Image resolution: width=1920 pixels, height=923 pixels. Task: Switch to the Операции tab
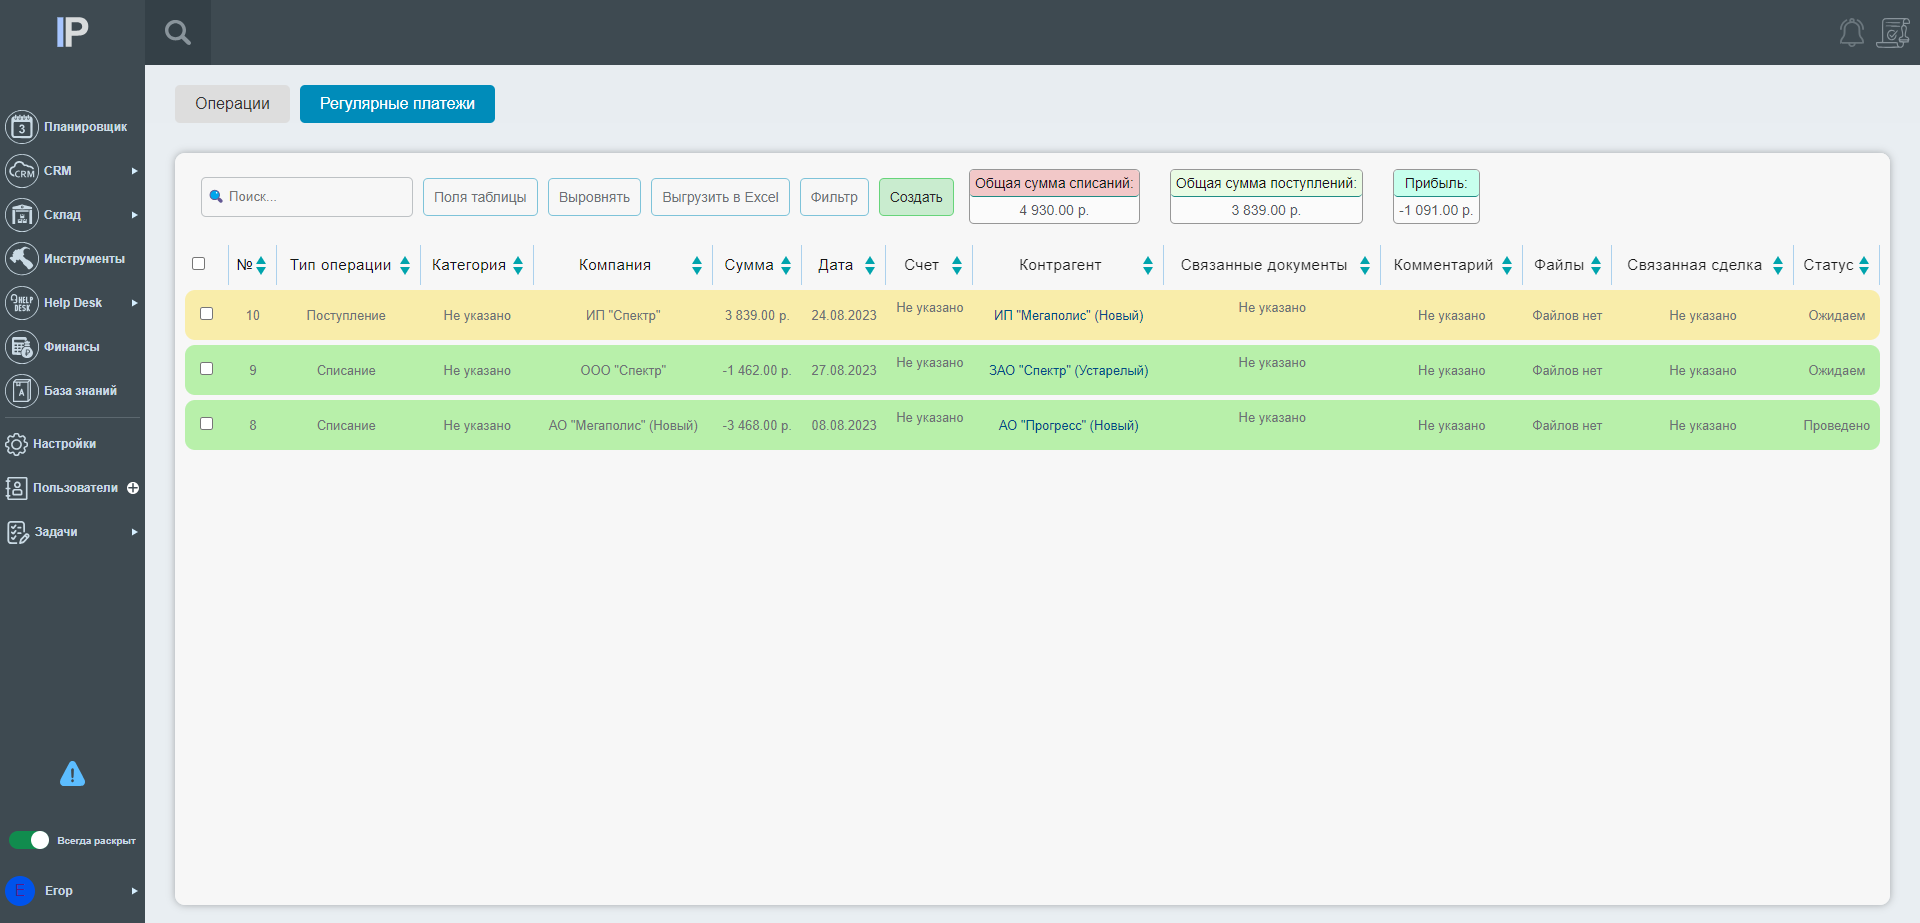[232, 104]
